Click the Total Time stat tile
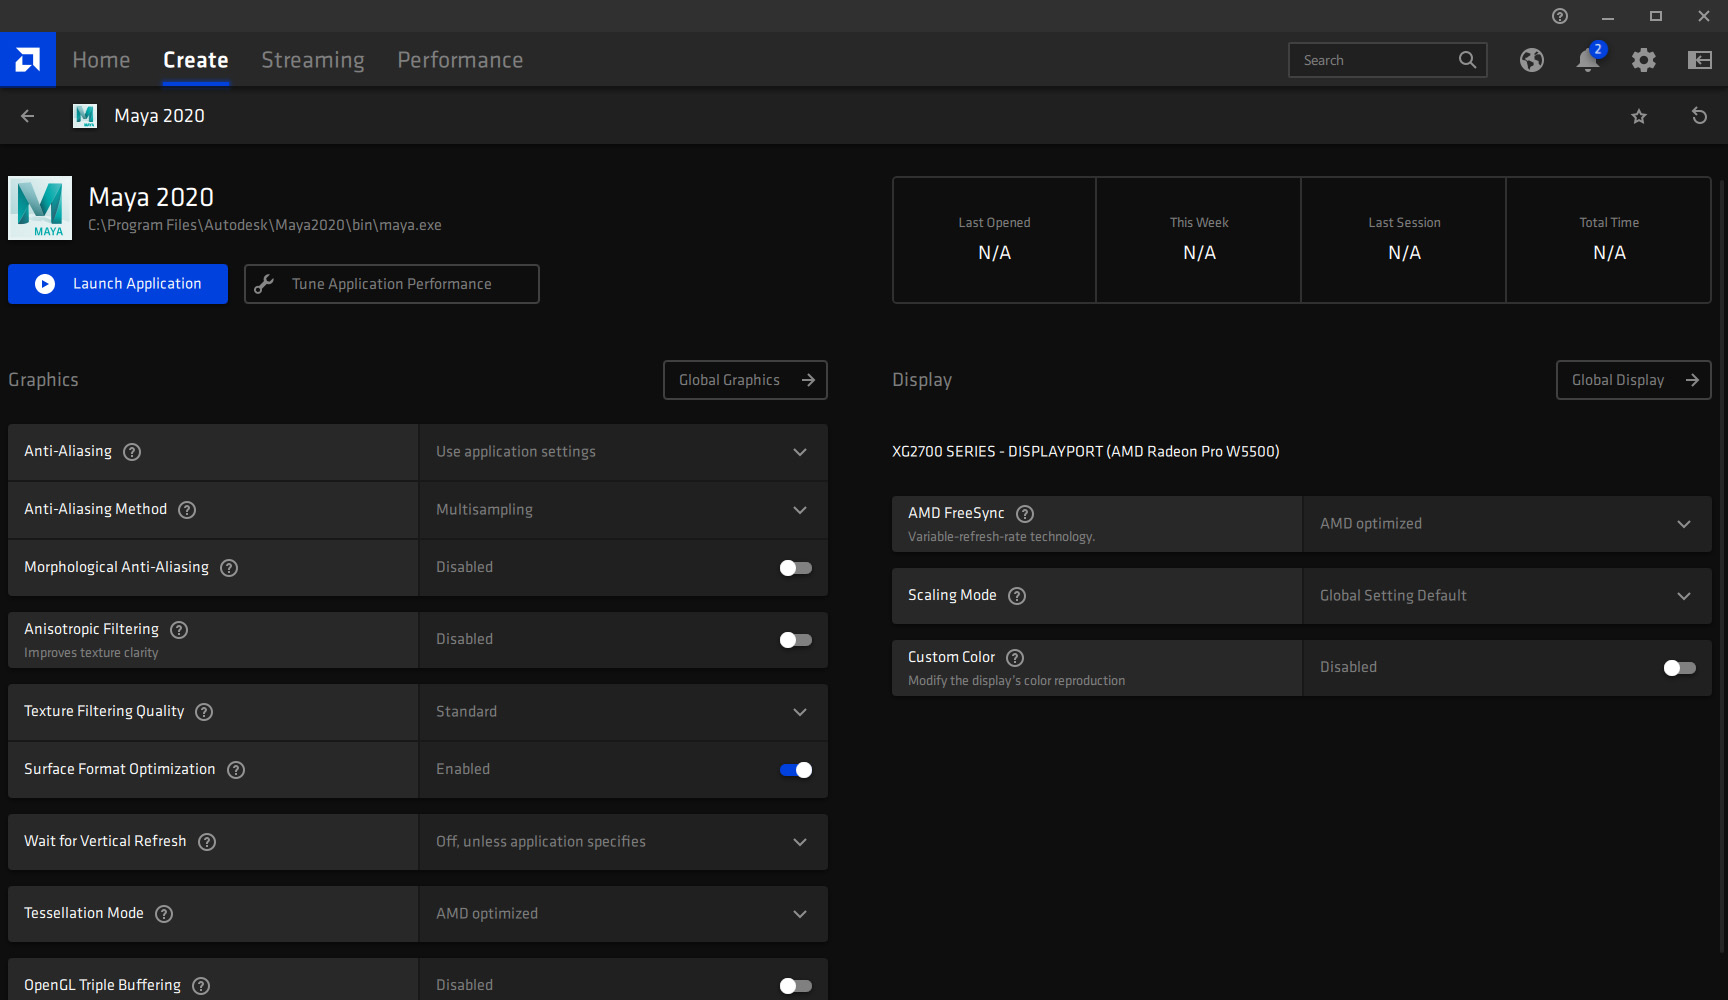 [x=1609, y=240]
